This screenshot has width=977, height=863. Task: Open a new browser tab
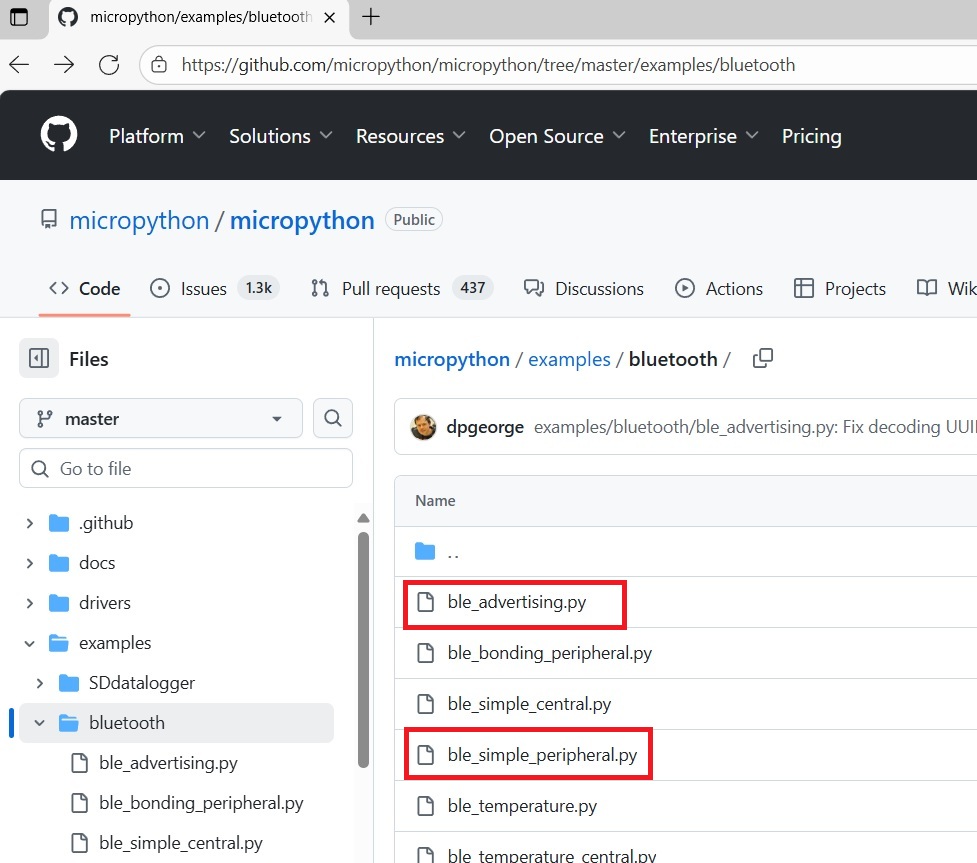point(371,17)
